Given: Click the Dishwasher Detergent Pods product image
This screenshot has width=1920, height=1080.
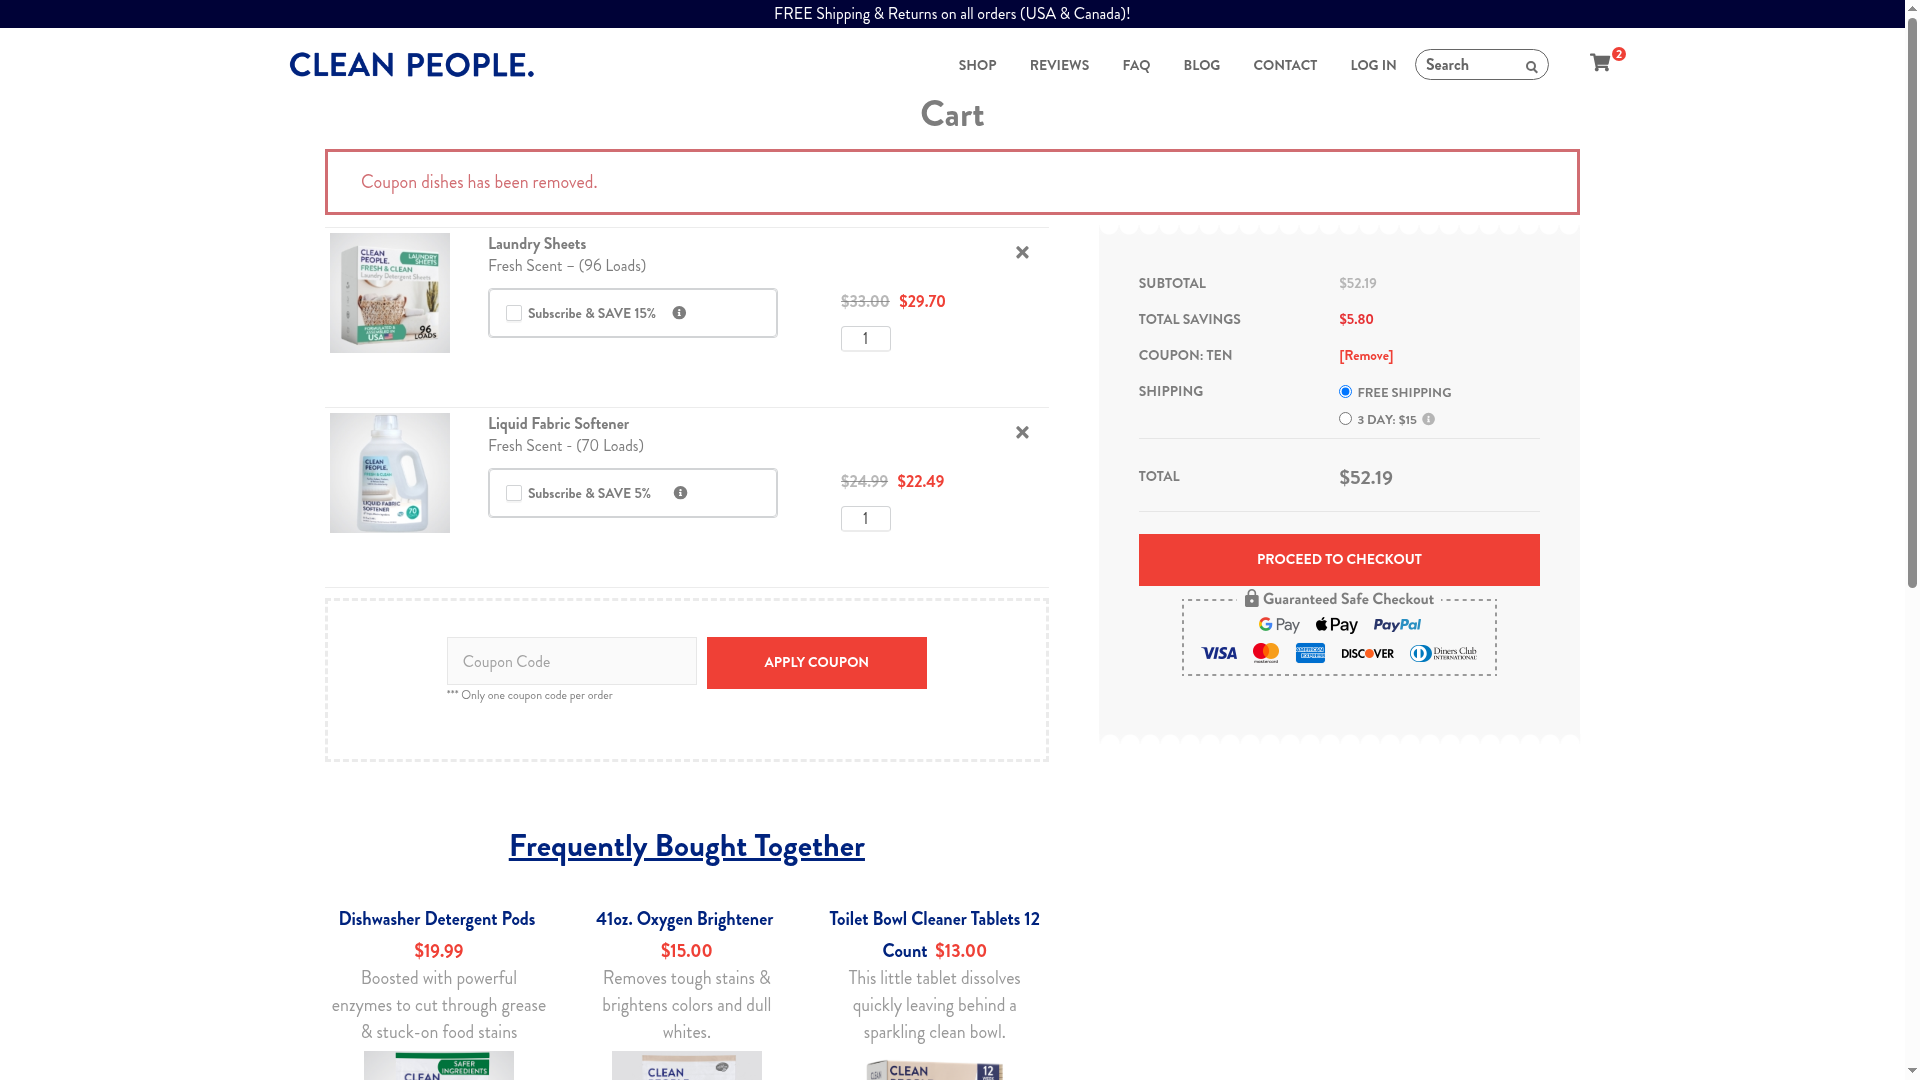Looking at the screenshot, I should (439, 1066).
